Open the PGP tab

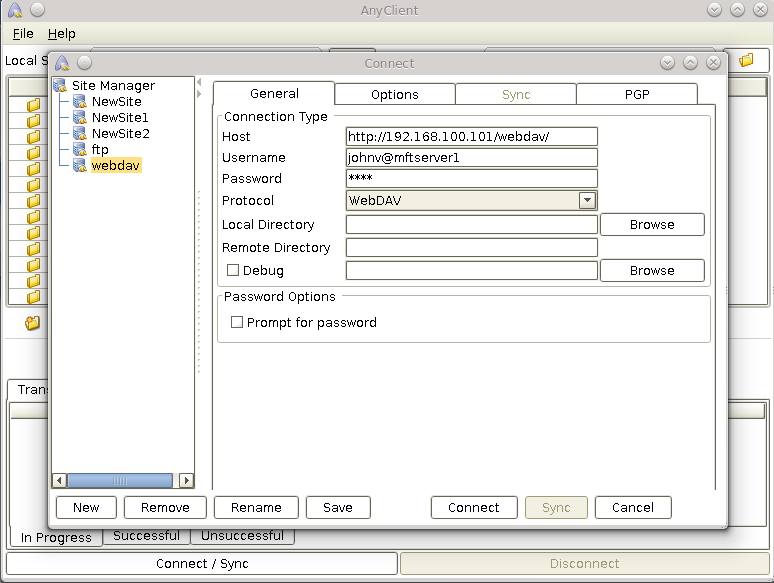637,94
